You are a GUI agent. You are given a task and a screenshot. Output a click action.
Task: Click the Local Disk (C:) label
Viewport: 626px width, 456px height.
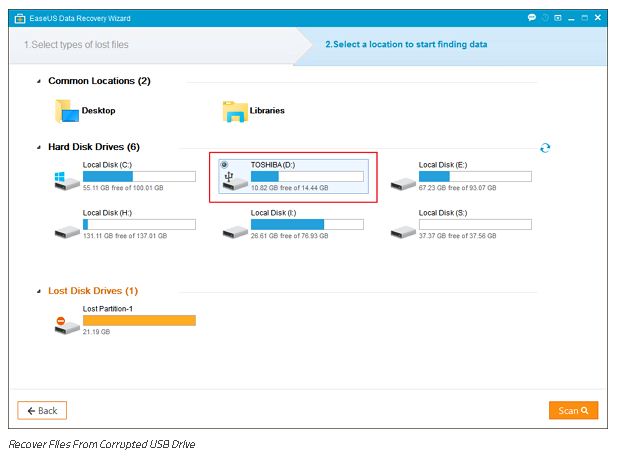107,165
